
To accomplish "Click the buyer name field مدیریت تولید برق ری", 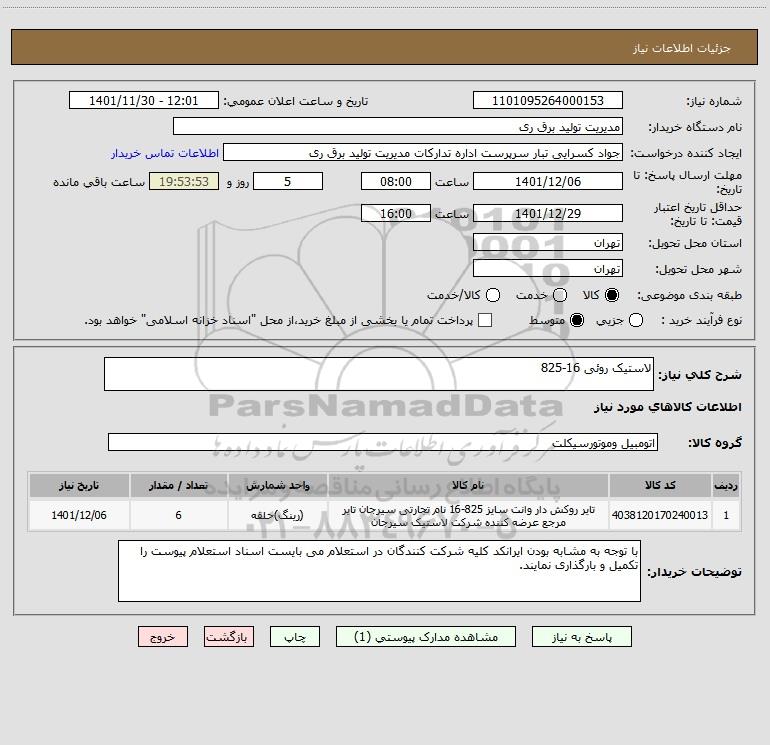I will [398, 127].
